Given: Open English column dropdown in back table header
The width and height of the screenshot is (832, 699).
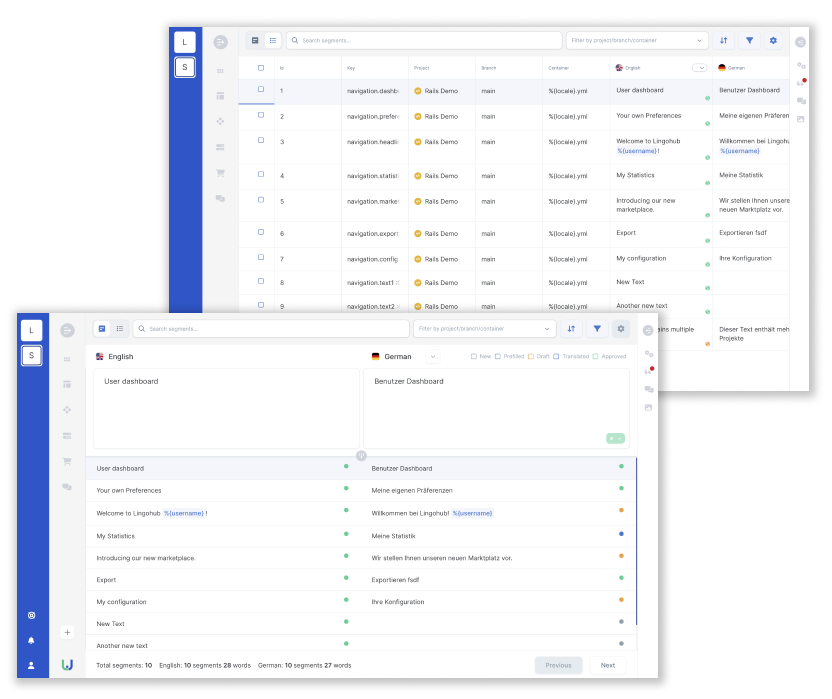Looking at the screenshot, I should (x=700, y=68).
